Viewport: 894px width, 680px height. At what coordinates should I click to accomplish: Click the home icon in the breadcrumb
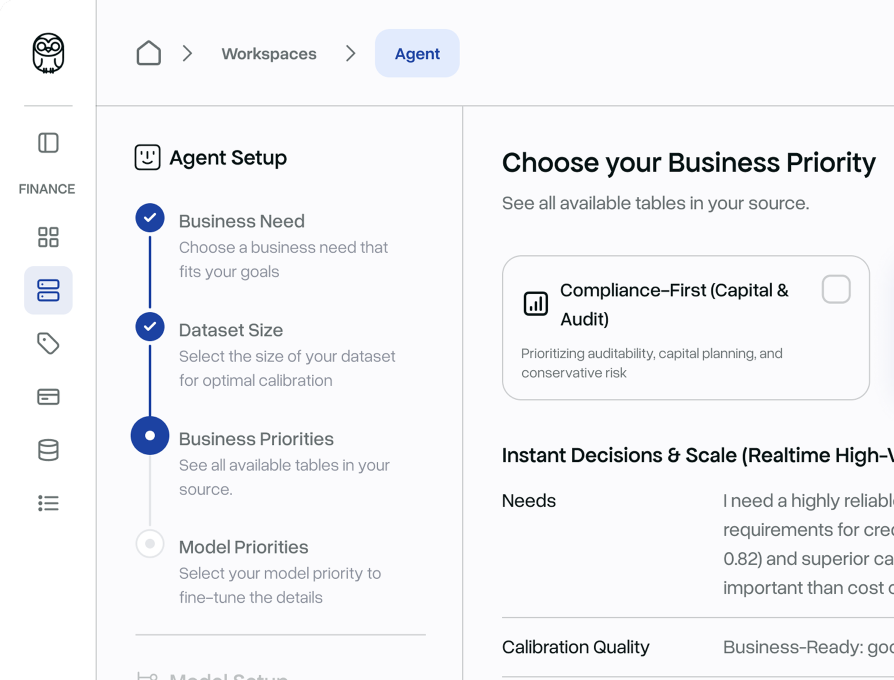tap(148, 53)
